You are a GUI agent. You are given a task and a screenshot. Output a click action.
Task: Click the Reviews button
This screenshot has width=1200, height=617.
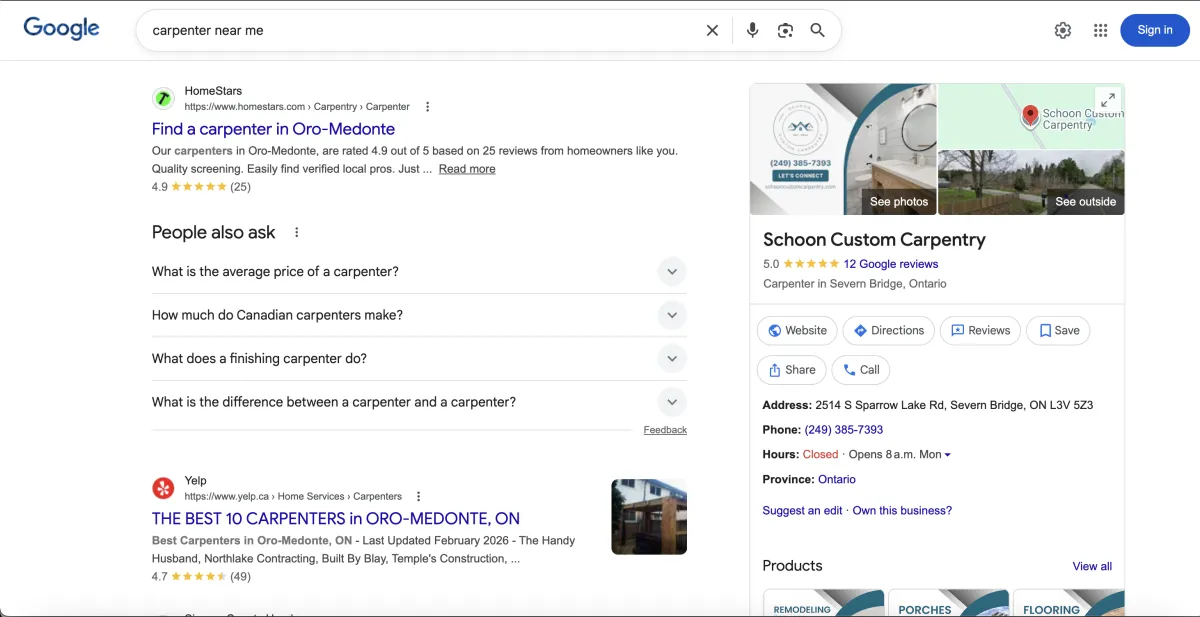[980, 331]
